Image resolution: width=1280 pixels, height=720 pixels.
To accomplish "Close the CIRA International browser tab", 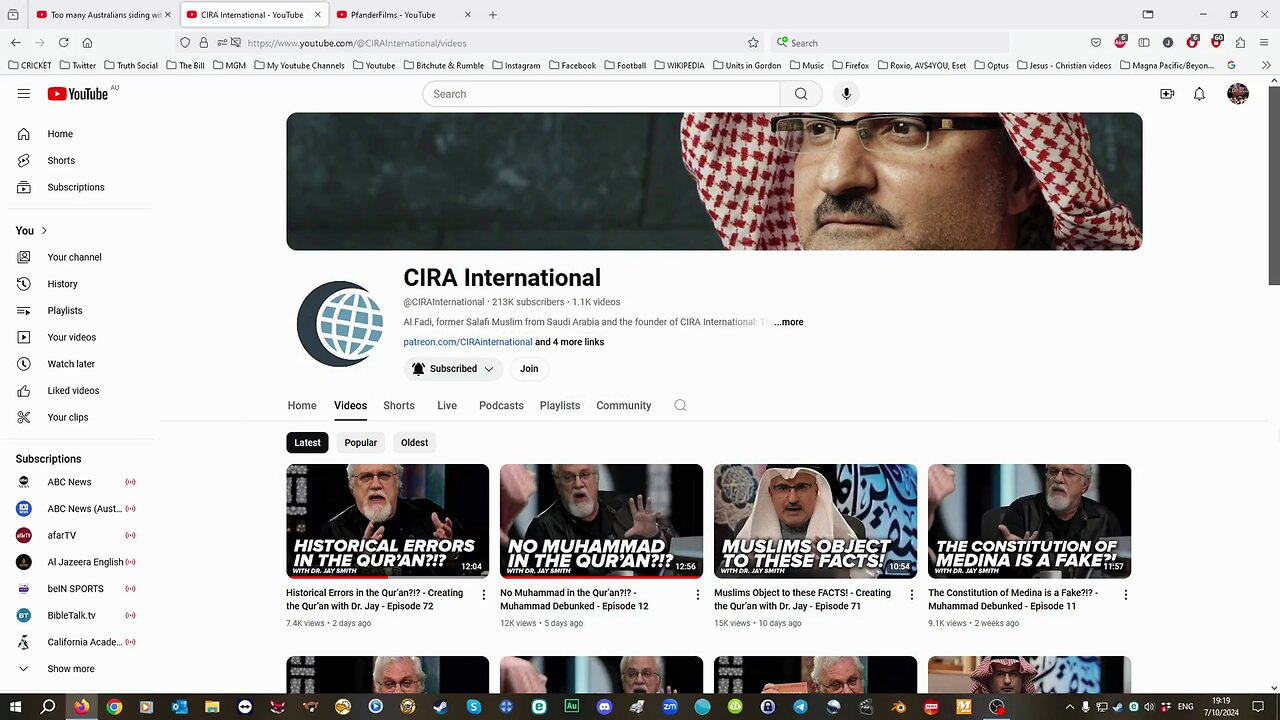I will 318,15.
